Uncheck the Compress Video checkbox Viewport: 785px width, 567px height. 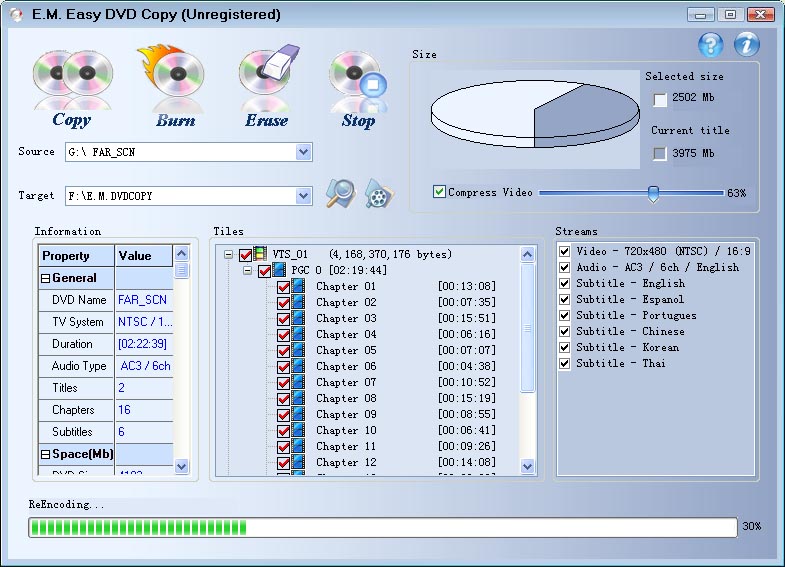point(440,192)
